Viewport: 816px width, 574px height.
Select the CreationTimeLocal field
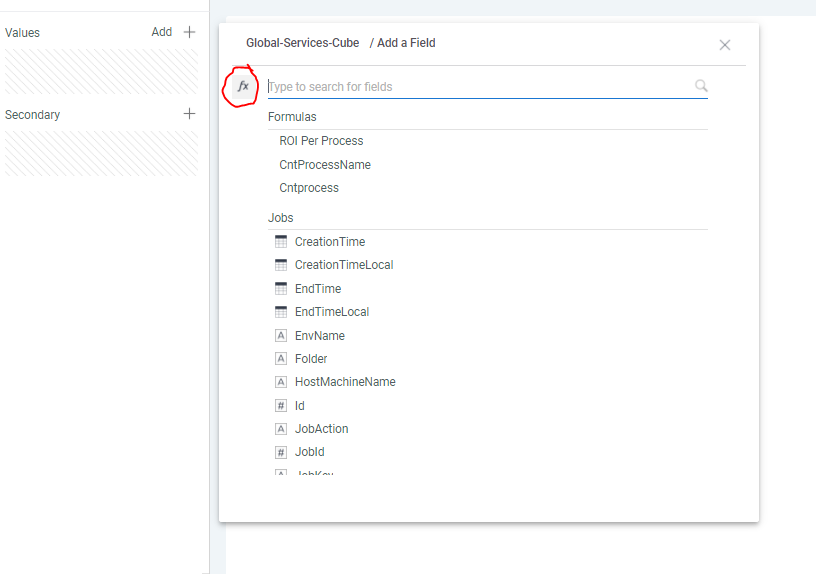click(344, 265)
